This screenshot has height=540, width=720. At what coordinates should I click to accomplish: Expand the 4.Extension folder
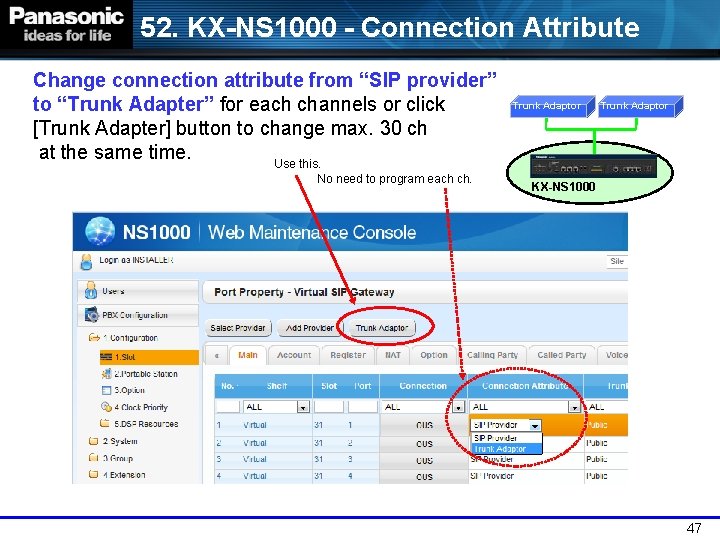pyautogui.click(x=124, y=475)
